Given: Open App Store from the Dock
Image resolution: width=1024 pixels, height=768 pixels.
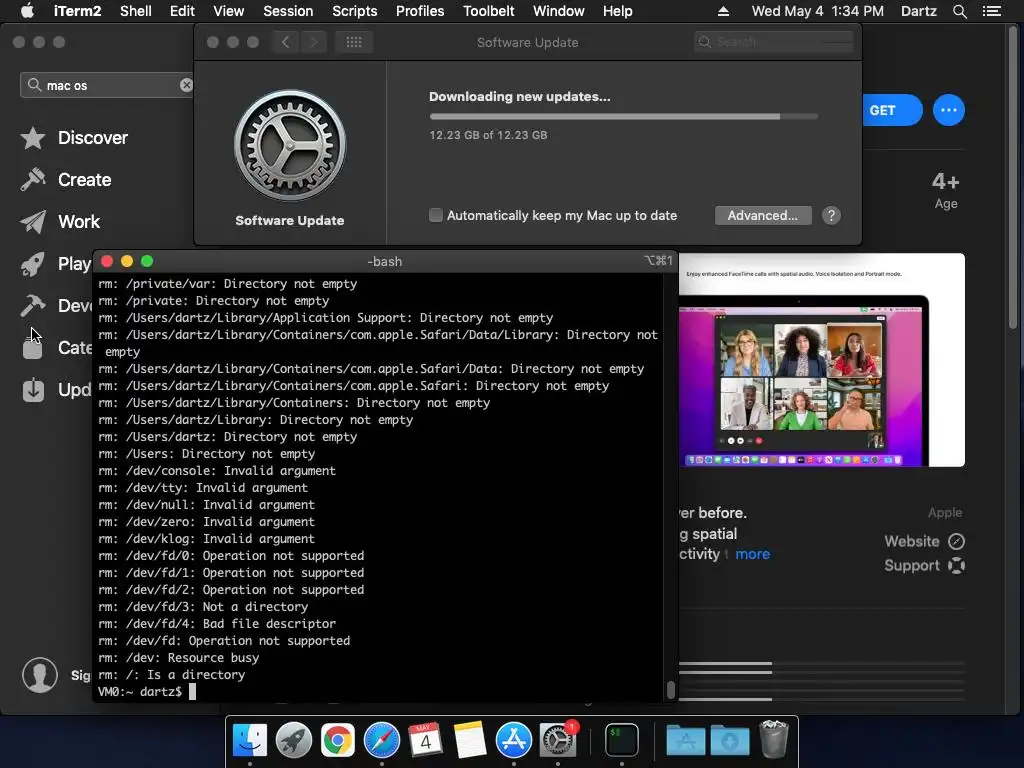Looking at the screenshot, I should 513,740.
